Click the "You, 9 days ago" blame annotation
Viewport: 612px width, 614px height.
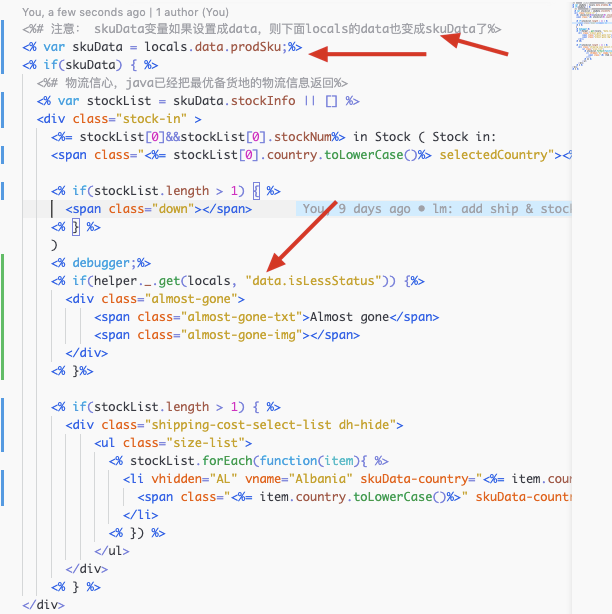(433, 209)
